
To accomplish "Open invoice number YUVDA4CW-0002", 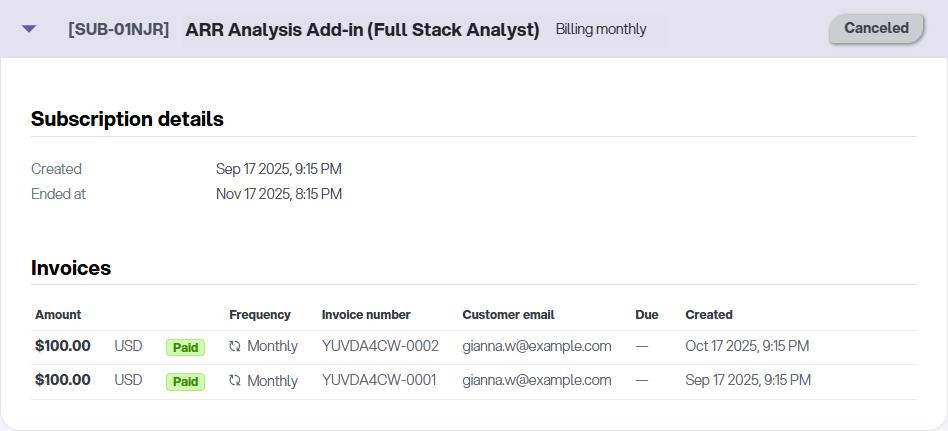I will (380, 346).
